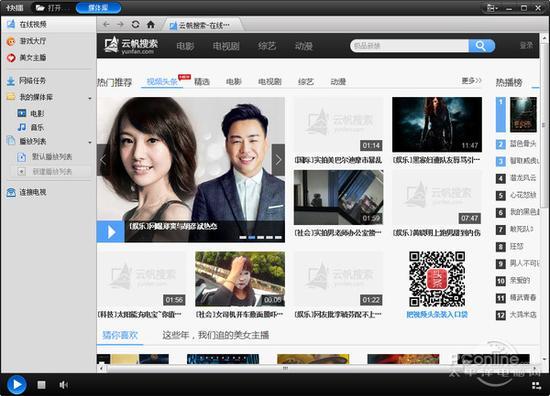Click the grid icon at bottom-right corner
Screen dimensions: 550x396
point(536,386)
